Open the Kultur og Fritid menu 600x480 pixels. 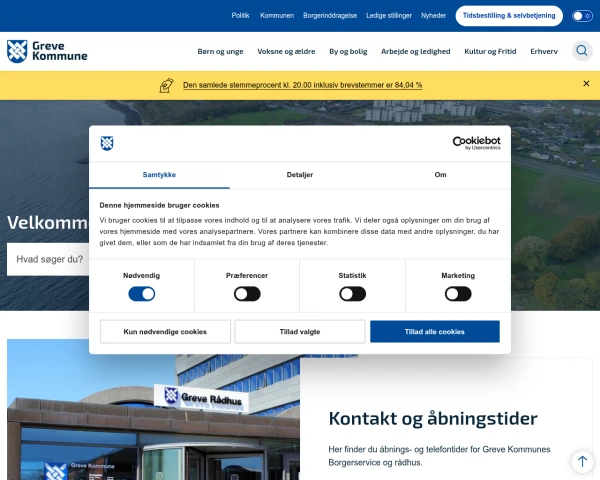pos(490,51)
